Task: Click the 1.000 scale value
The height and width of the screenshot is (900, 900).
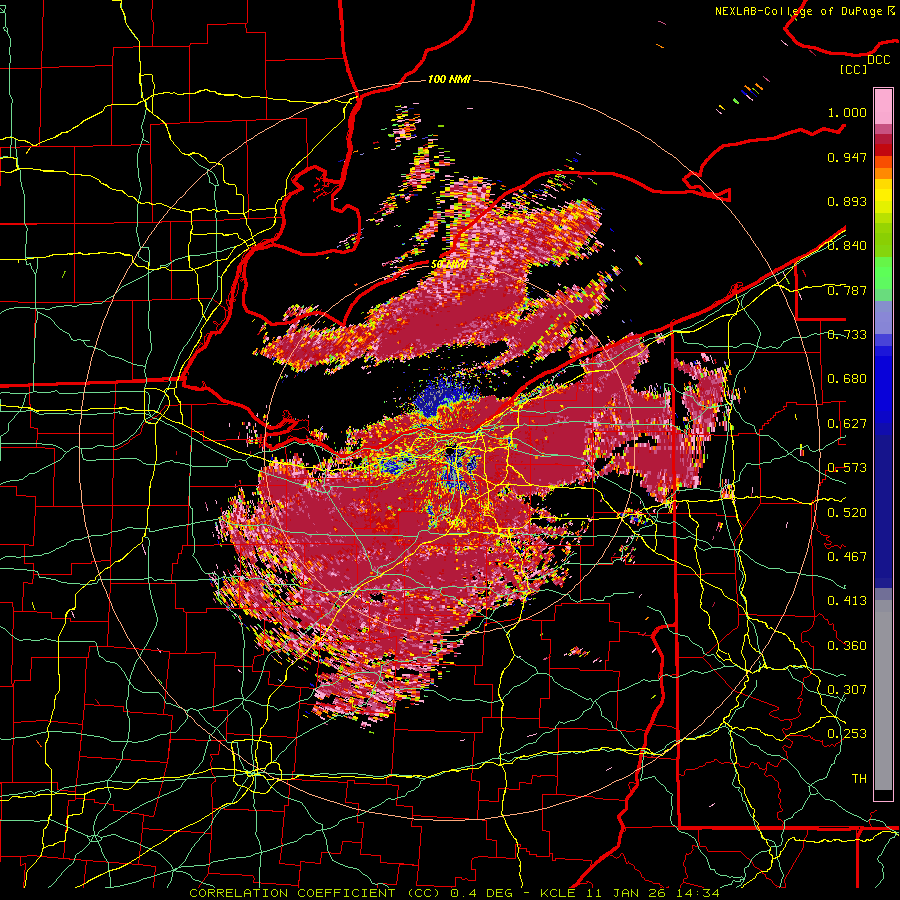Action: coord(847,112)
